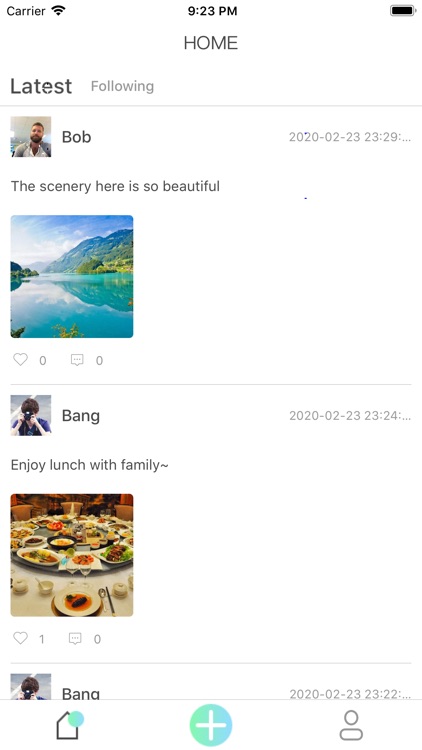Like Bang's lunch post with the heart
Image resolution: width=422 pixels, height=750 pixels.
point(21,638)
